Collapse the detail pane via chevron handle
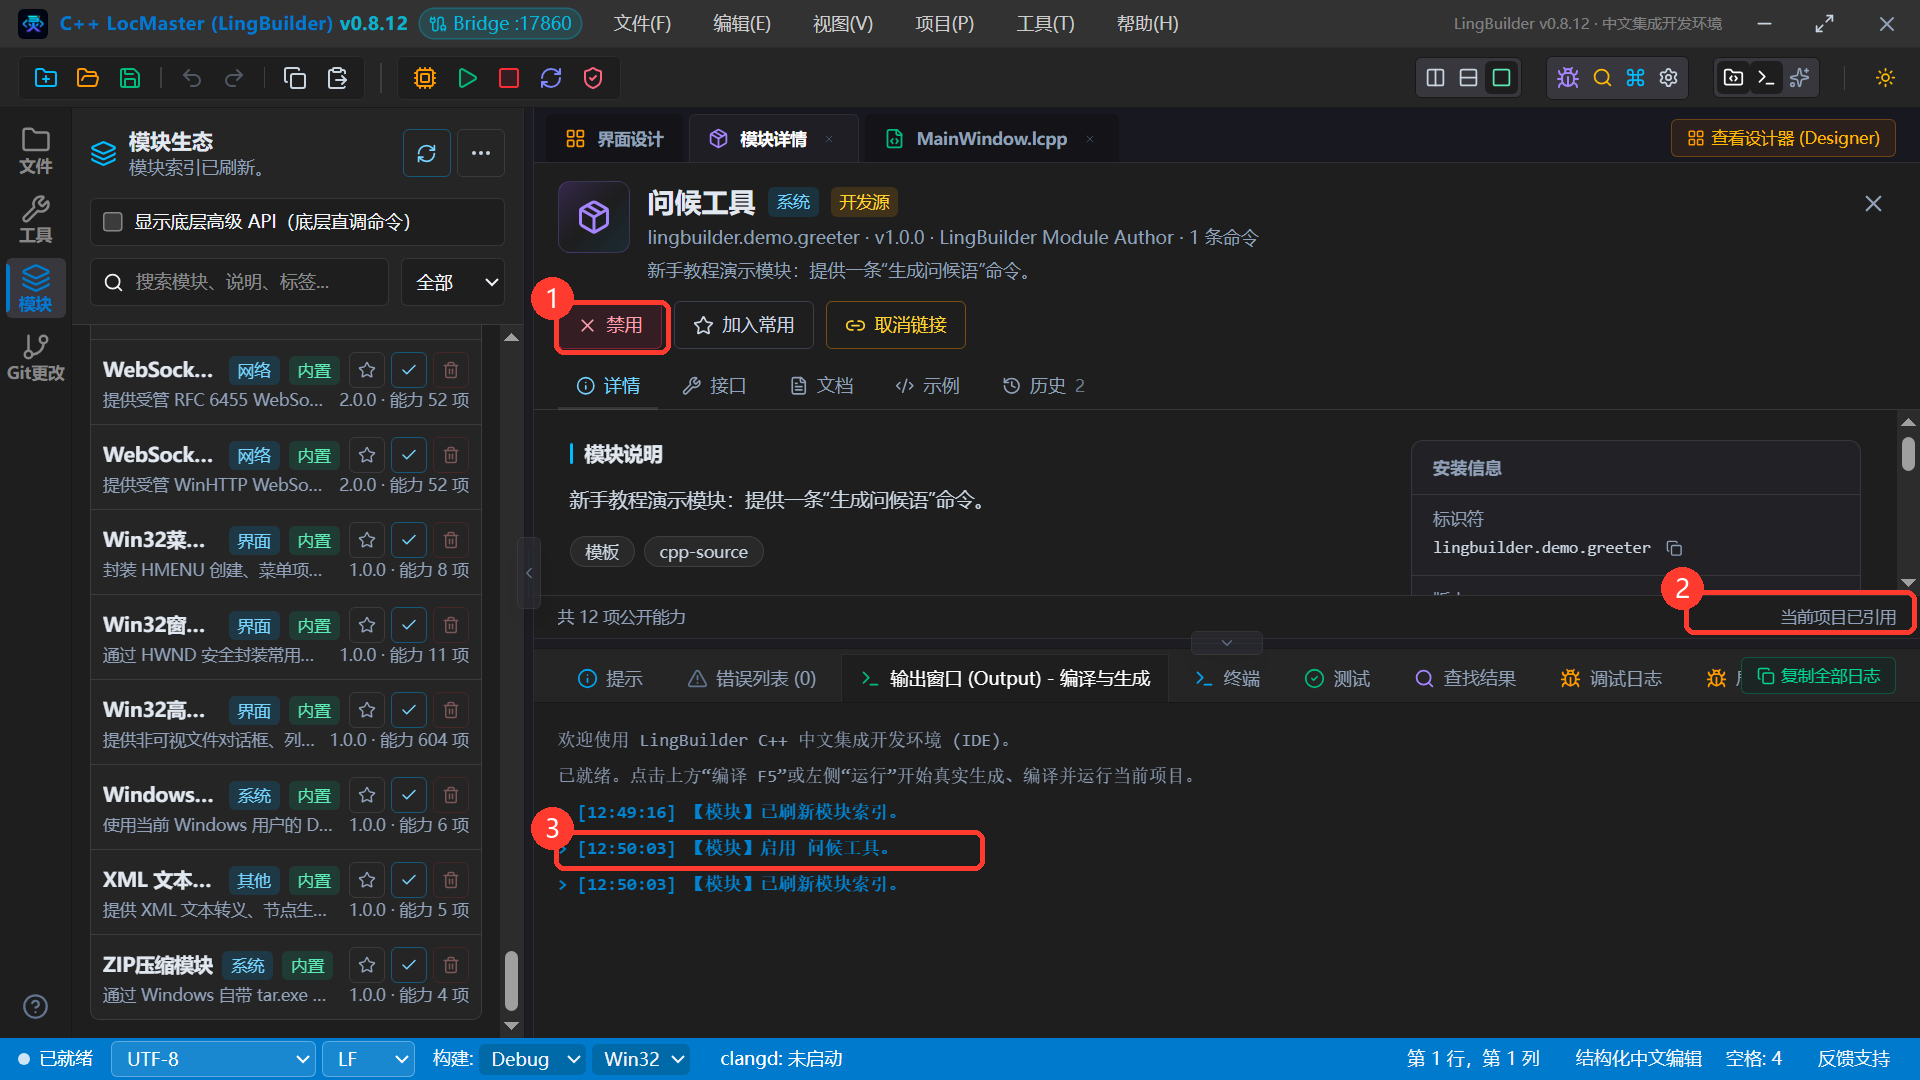The image size is (1920, 1080). click(x=1227, y=643)
